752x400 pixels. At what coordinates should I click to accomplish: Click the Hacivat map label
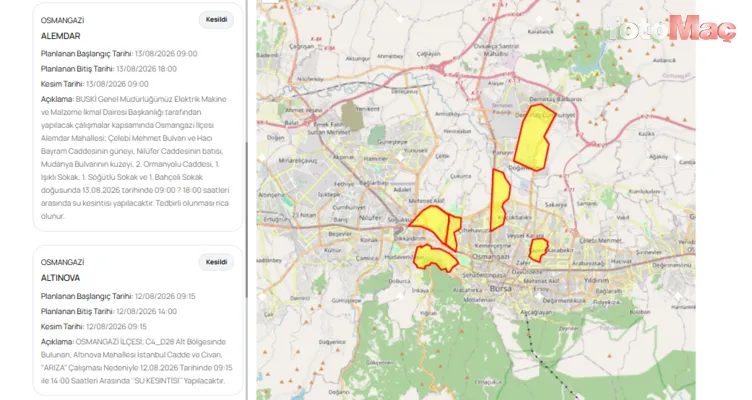621,261
